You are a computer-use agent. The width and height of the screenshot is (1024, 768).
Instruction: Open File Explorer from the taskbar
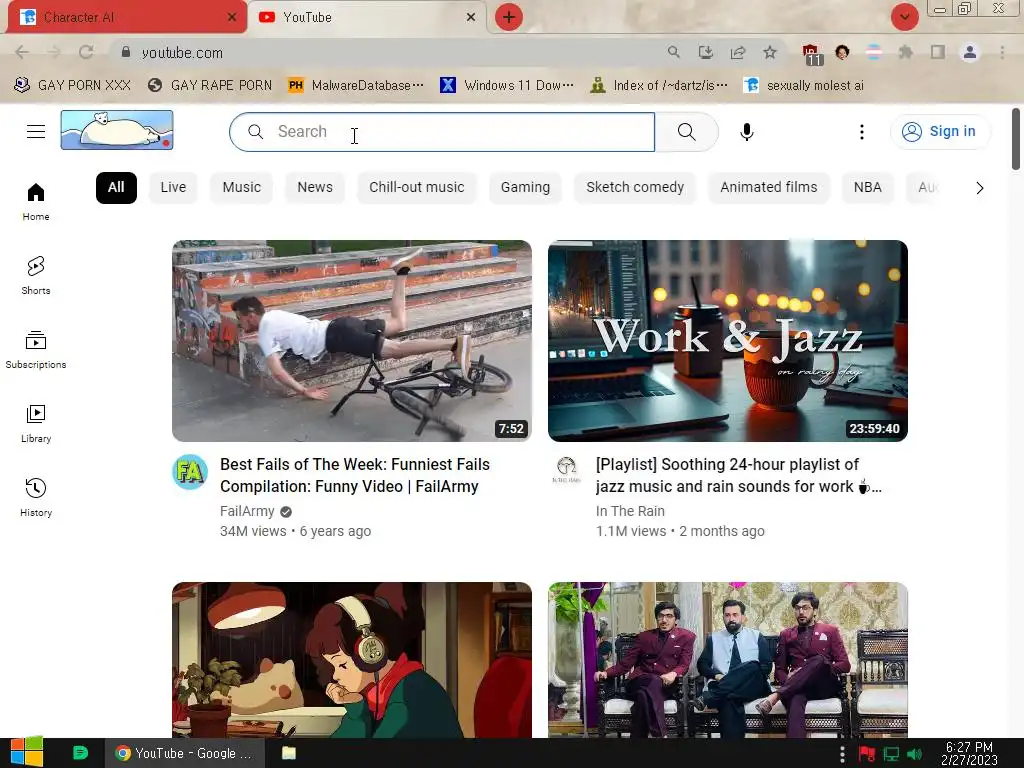coord(289,753)
